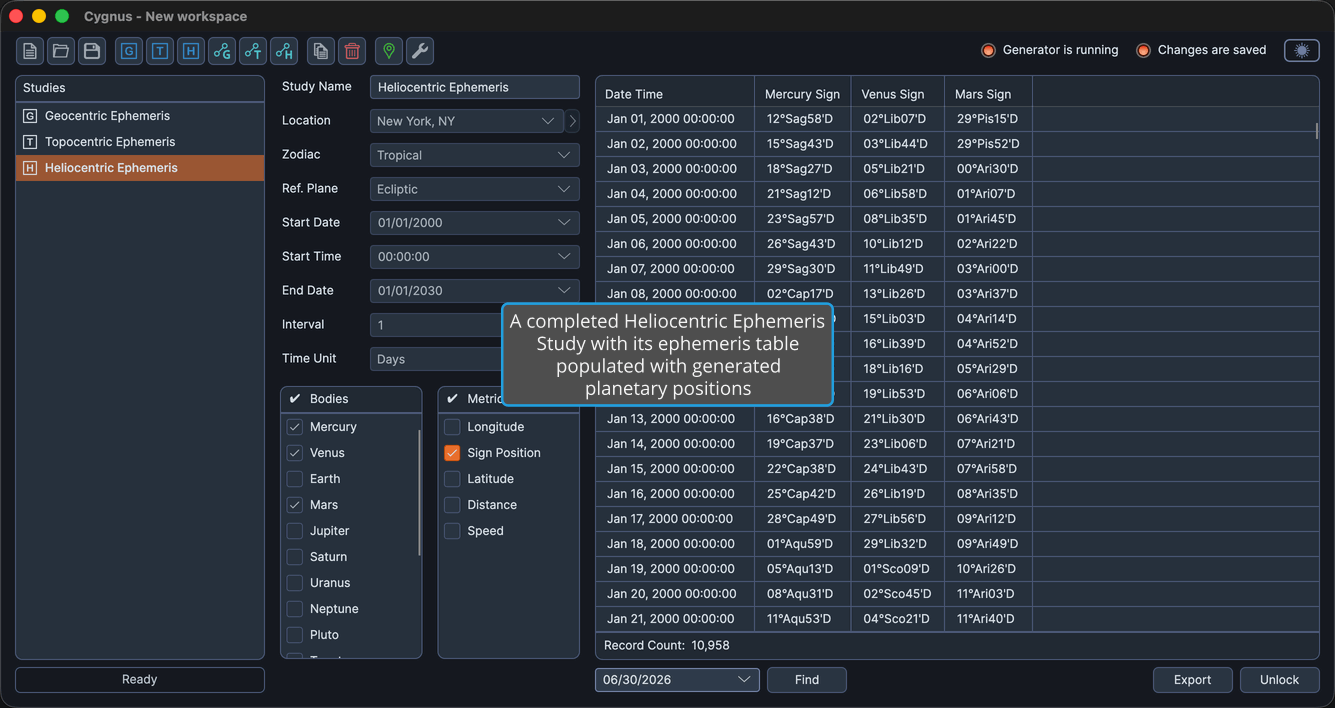Select the Jan 01, 2000 00:00:00 row
The image size is (1335, 708).
(x=955, y=119)
